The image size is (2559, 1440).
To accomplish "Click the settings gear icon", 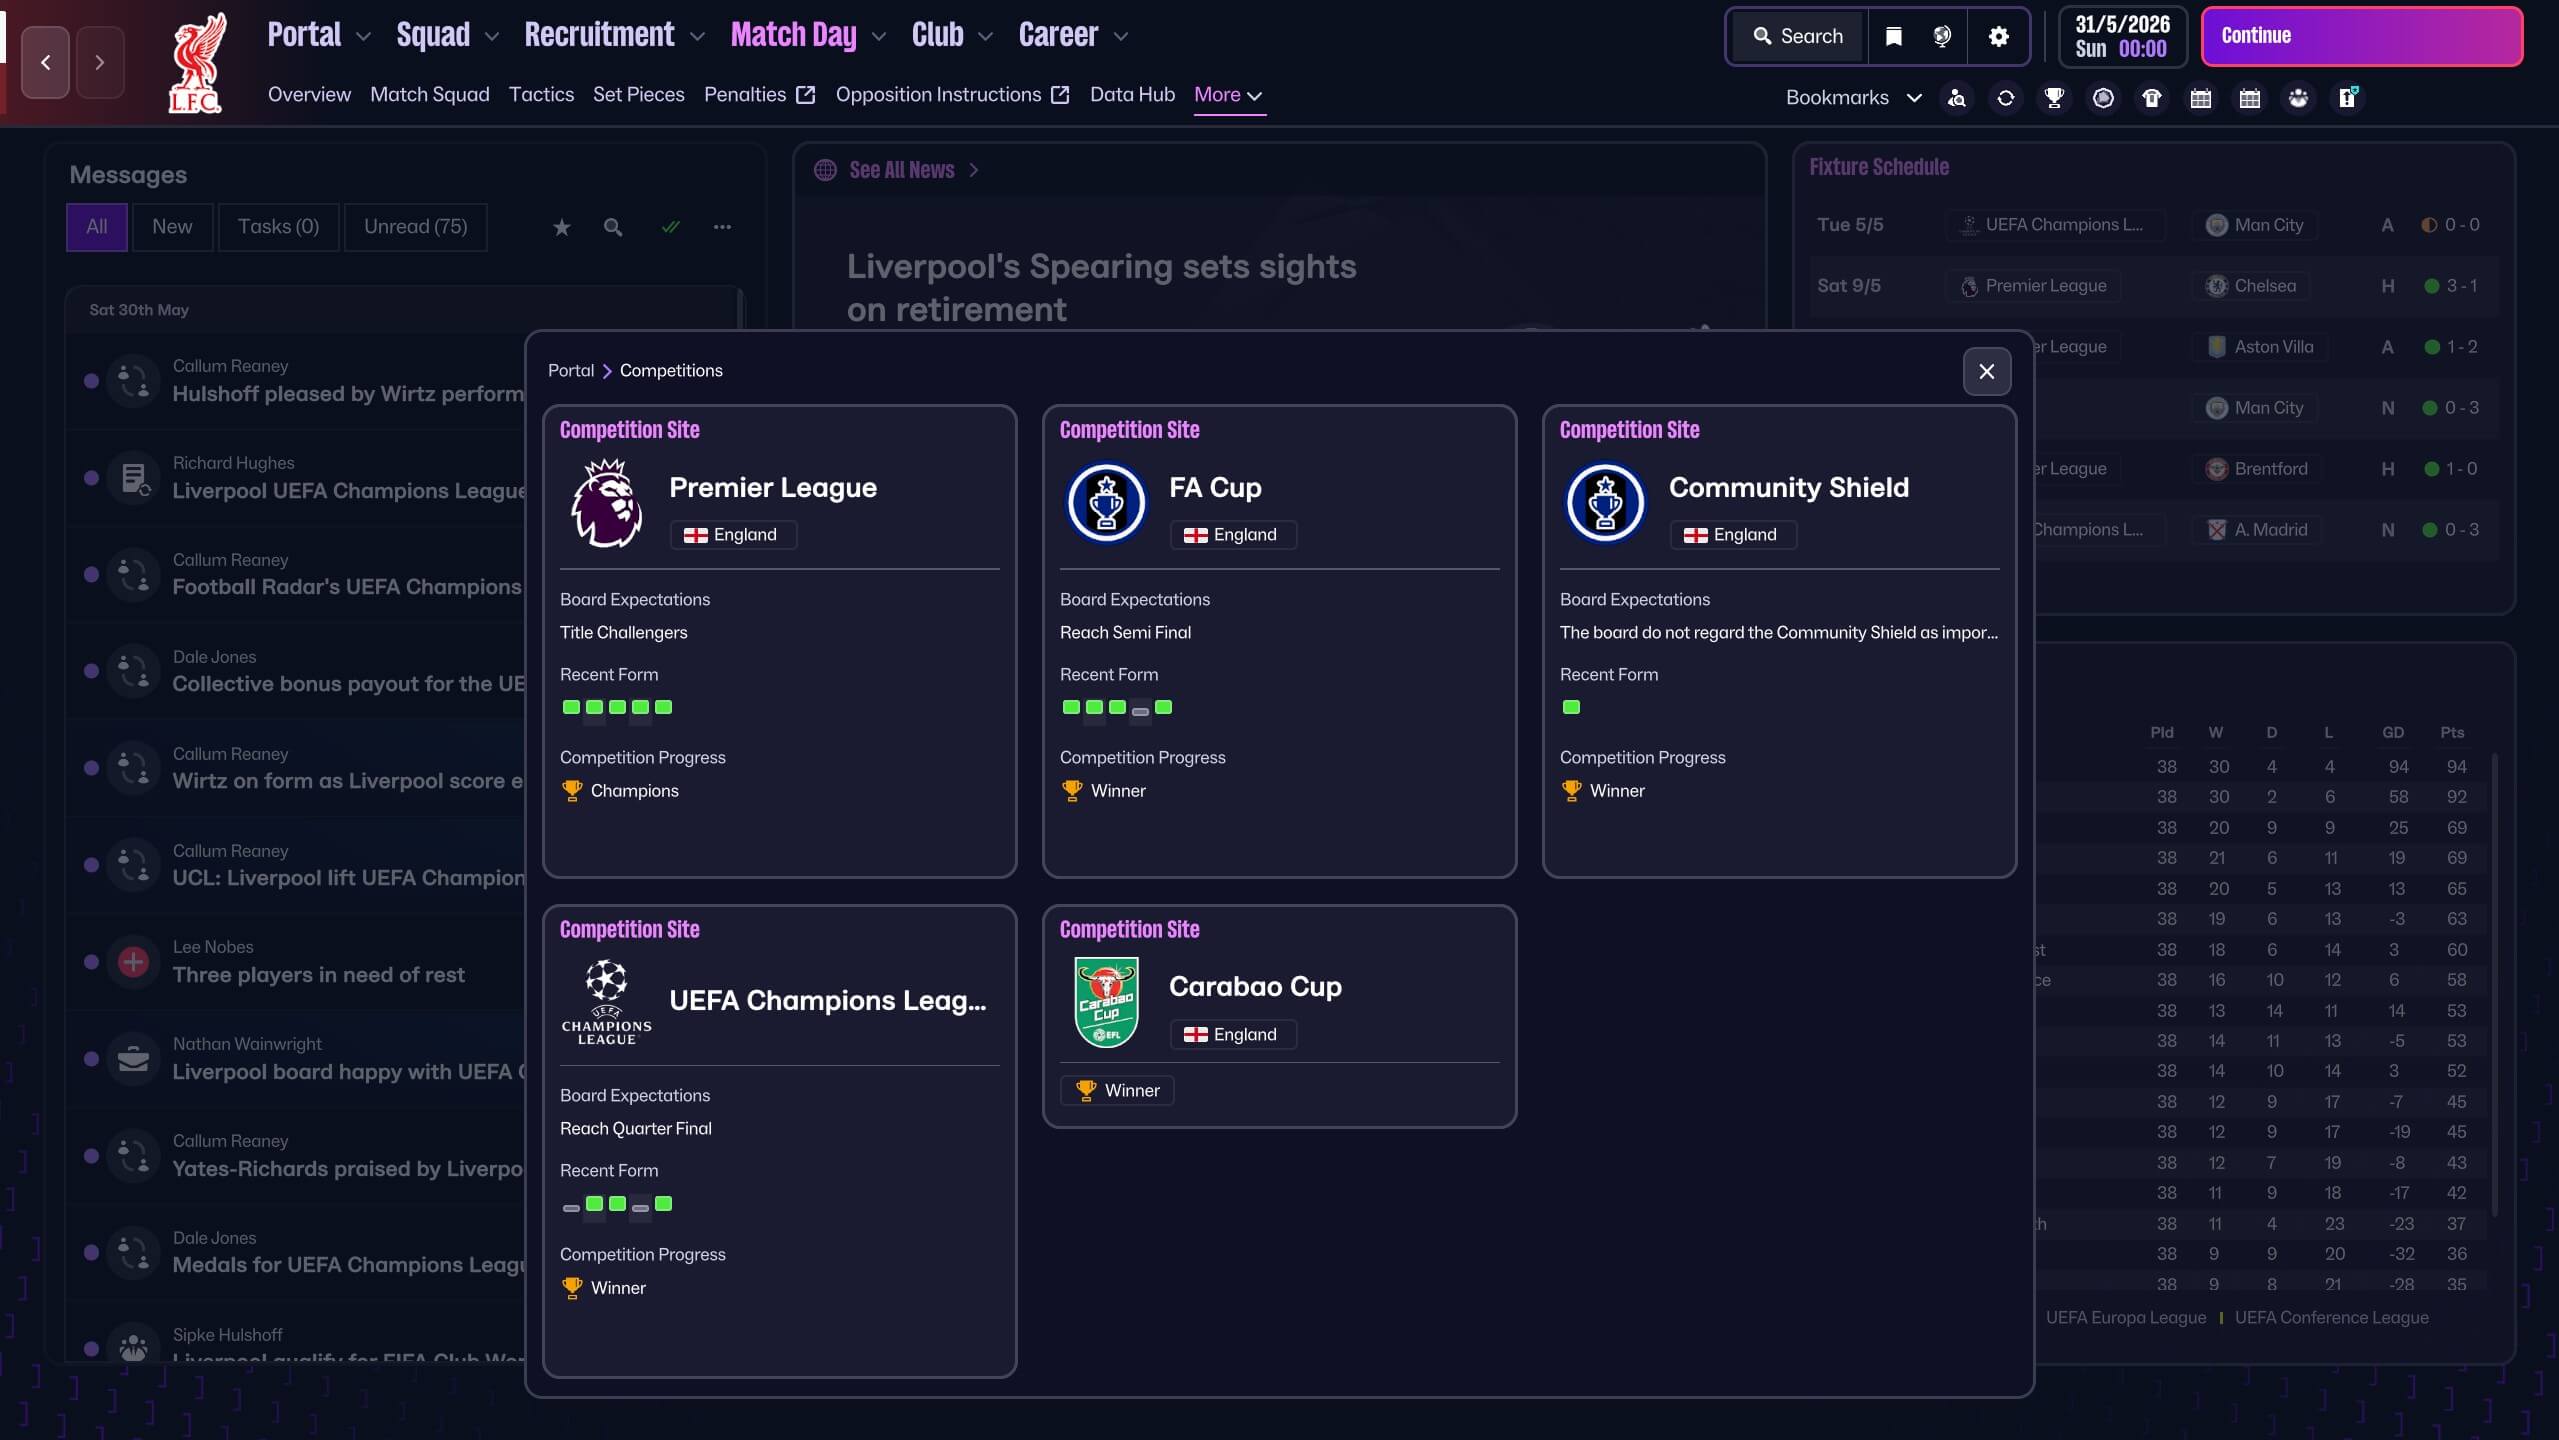I will [1998, 37].
